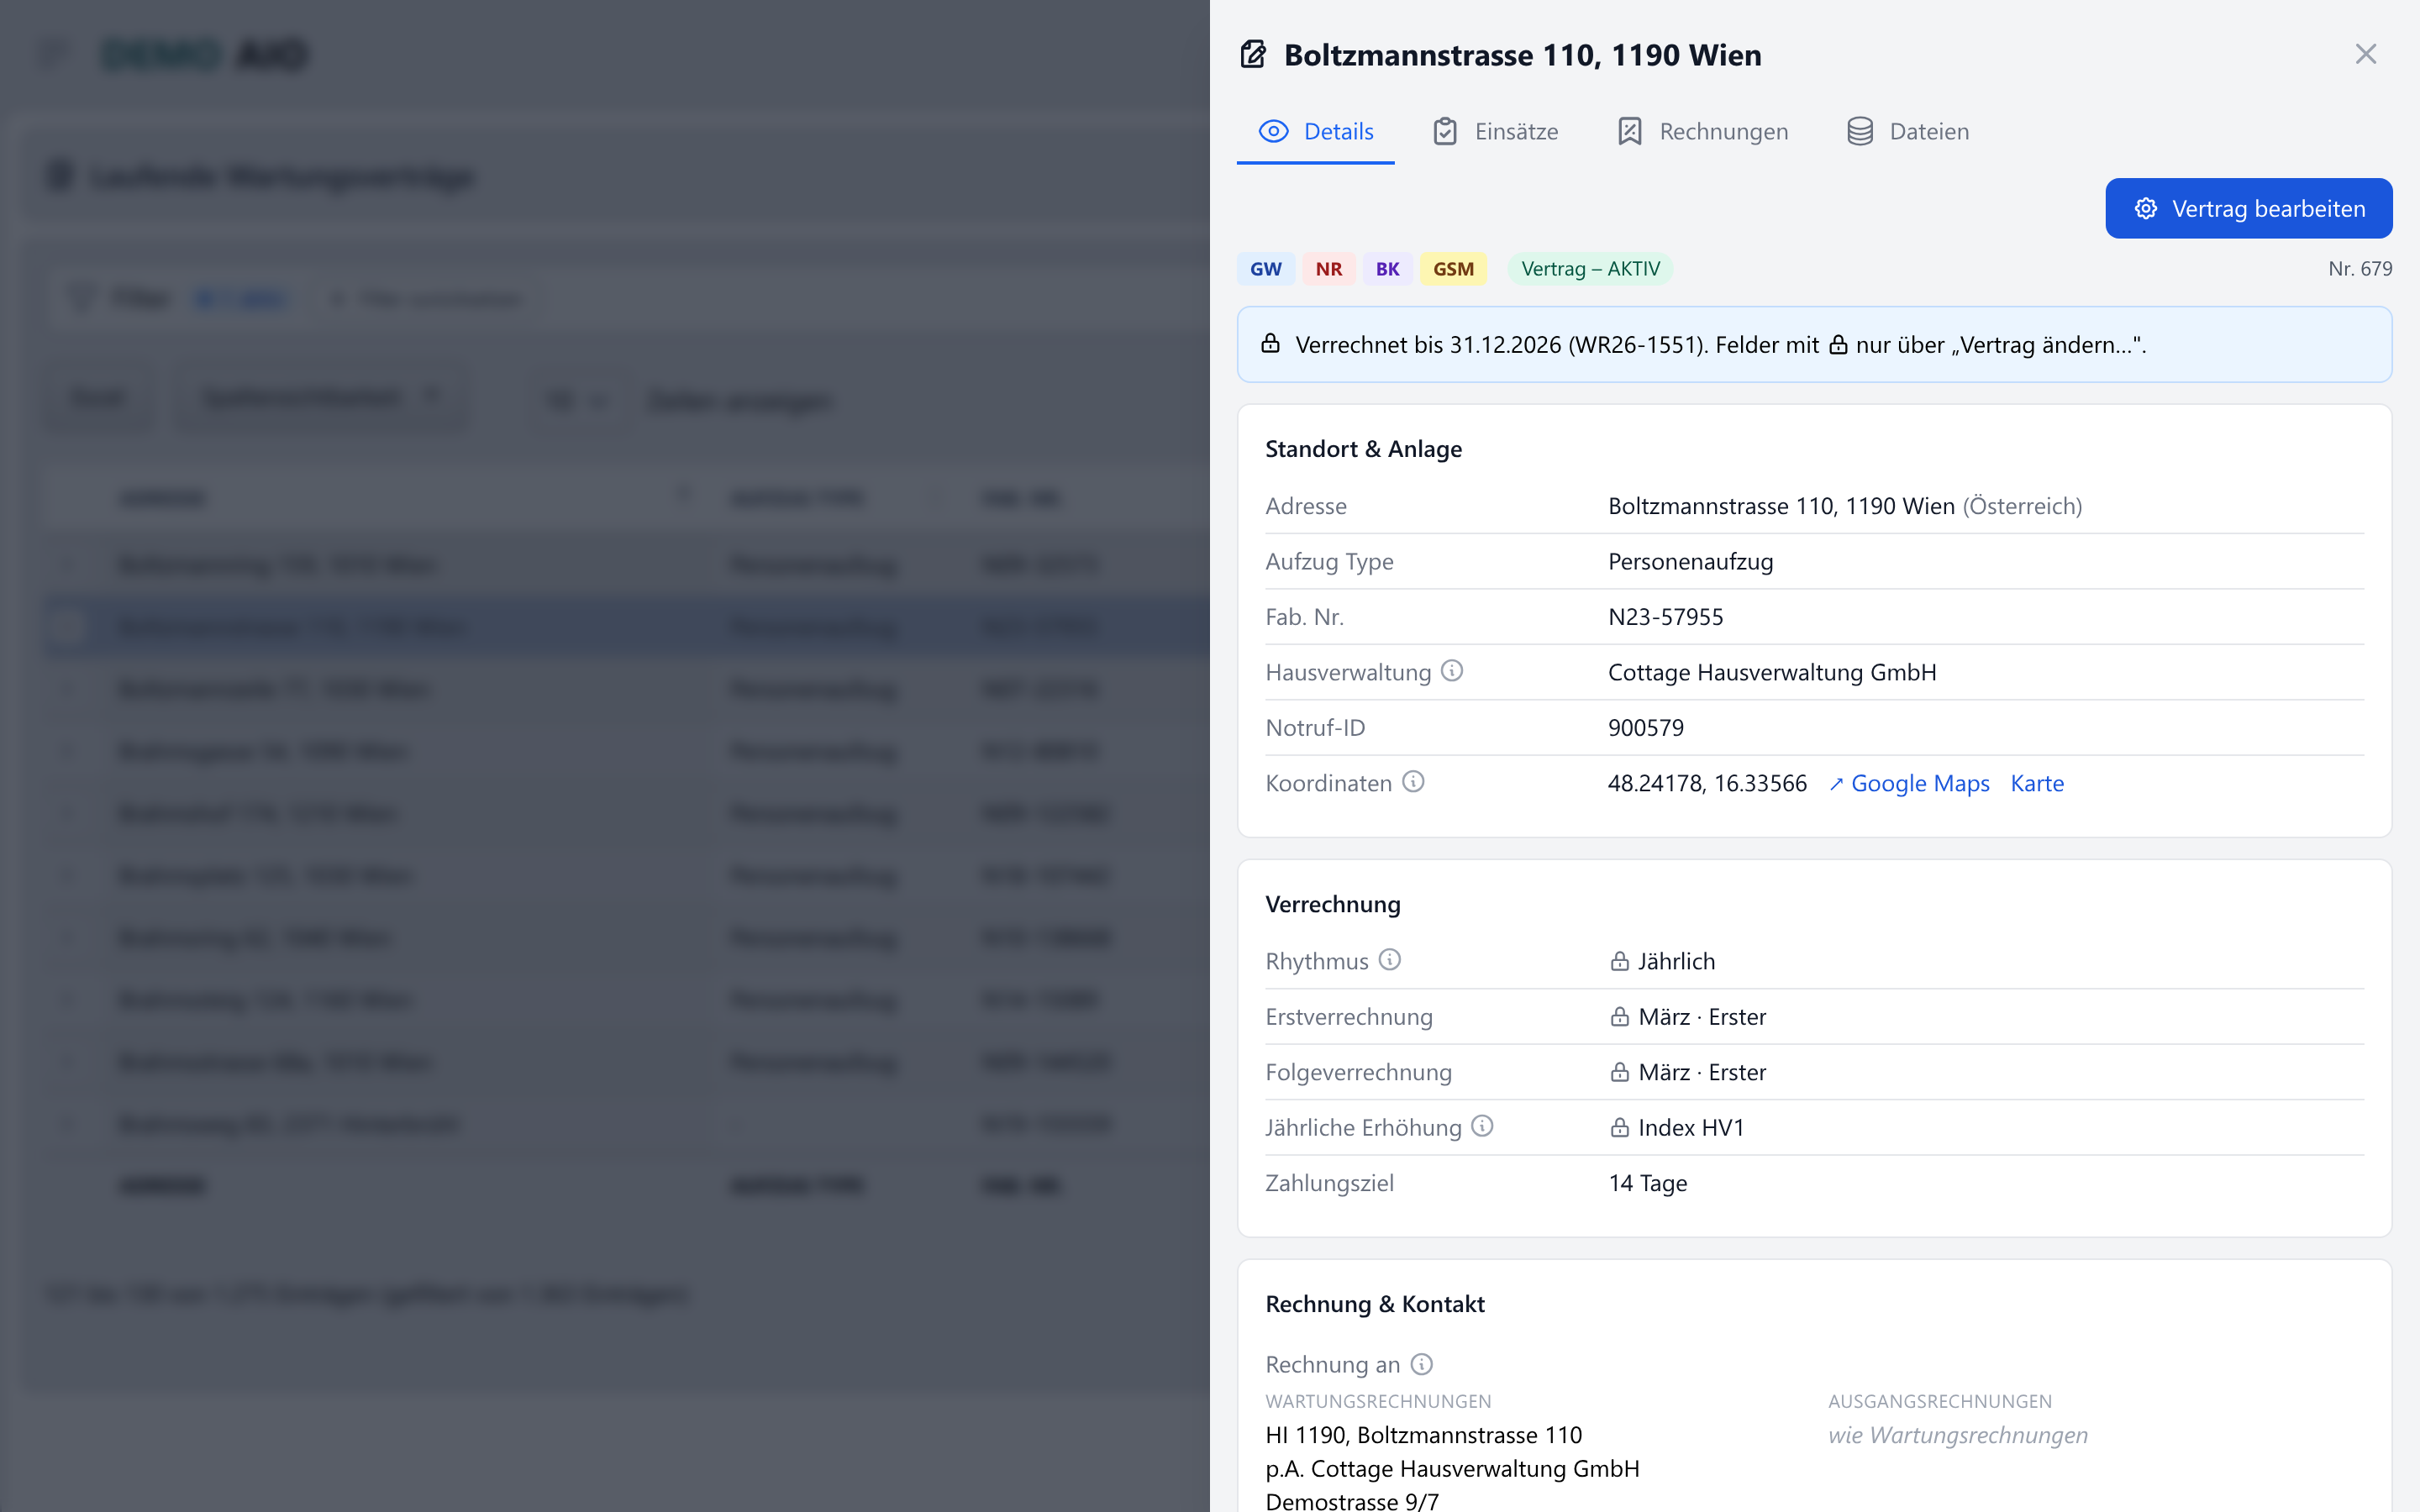Click the contract number Nr. 679

[2360, 268]
